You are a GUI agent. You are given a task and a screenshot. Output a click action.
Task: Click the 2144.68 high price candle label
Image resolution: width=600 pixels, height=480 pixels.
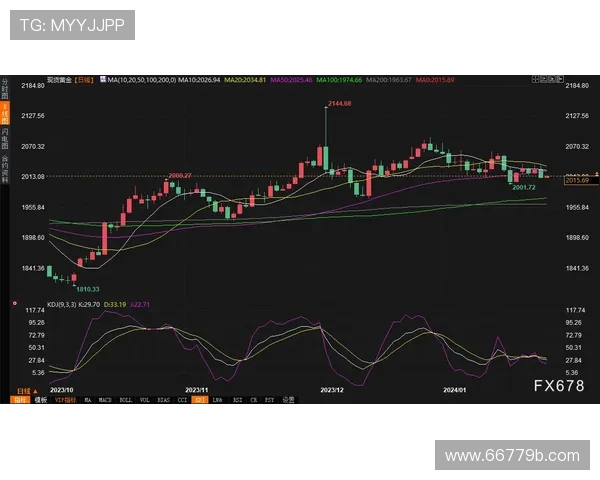[339, 103]
